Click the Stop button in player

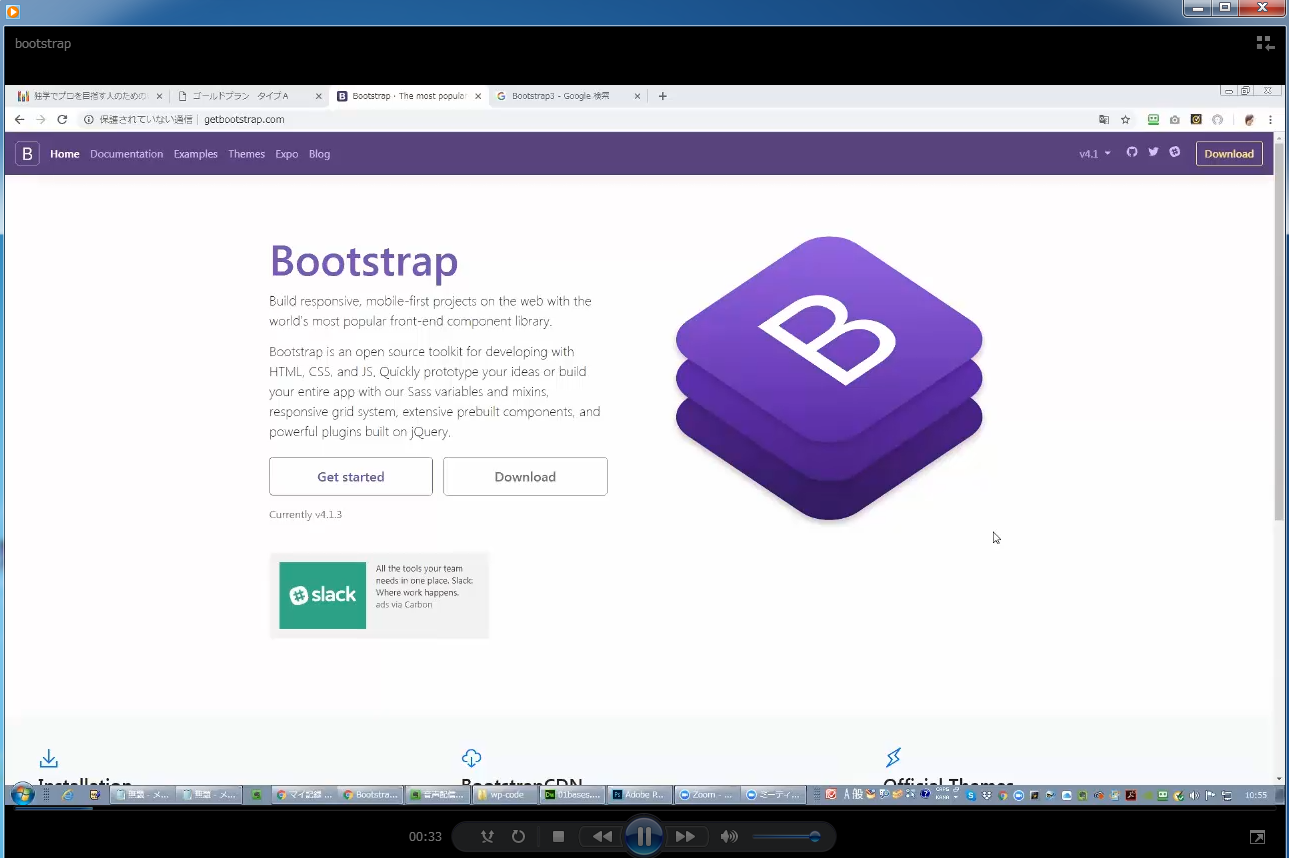pyautogui.click(x=559, y=837)
